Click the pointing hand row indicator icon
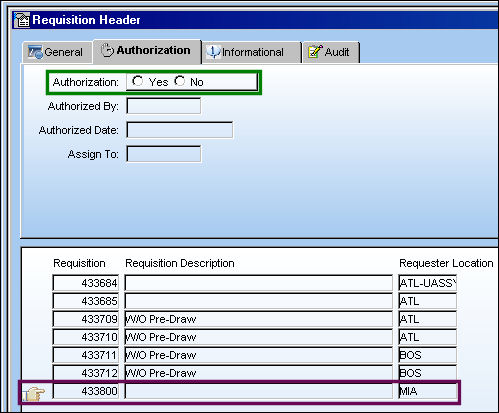This screenshot has width=499, height=413. coord(34,393)
